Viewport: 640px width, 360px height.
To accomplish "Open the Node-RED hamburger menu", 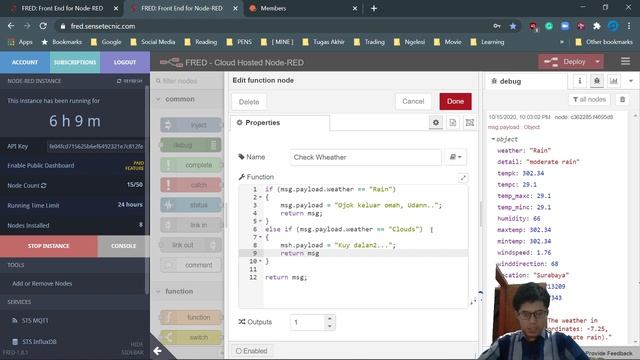I will tap(625, 62).
